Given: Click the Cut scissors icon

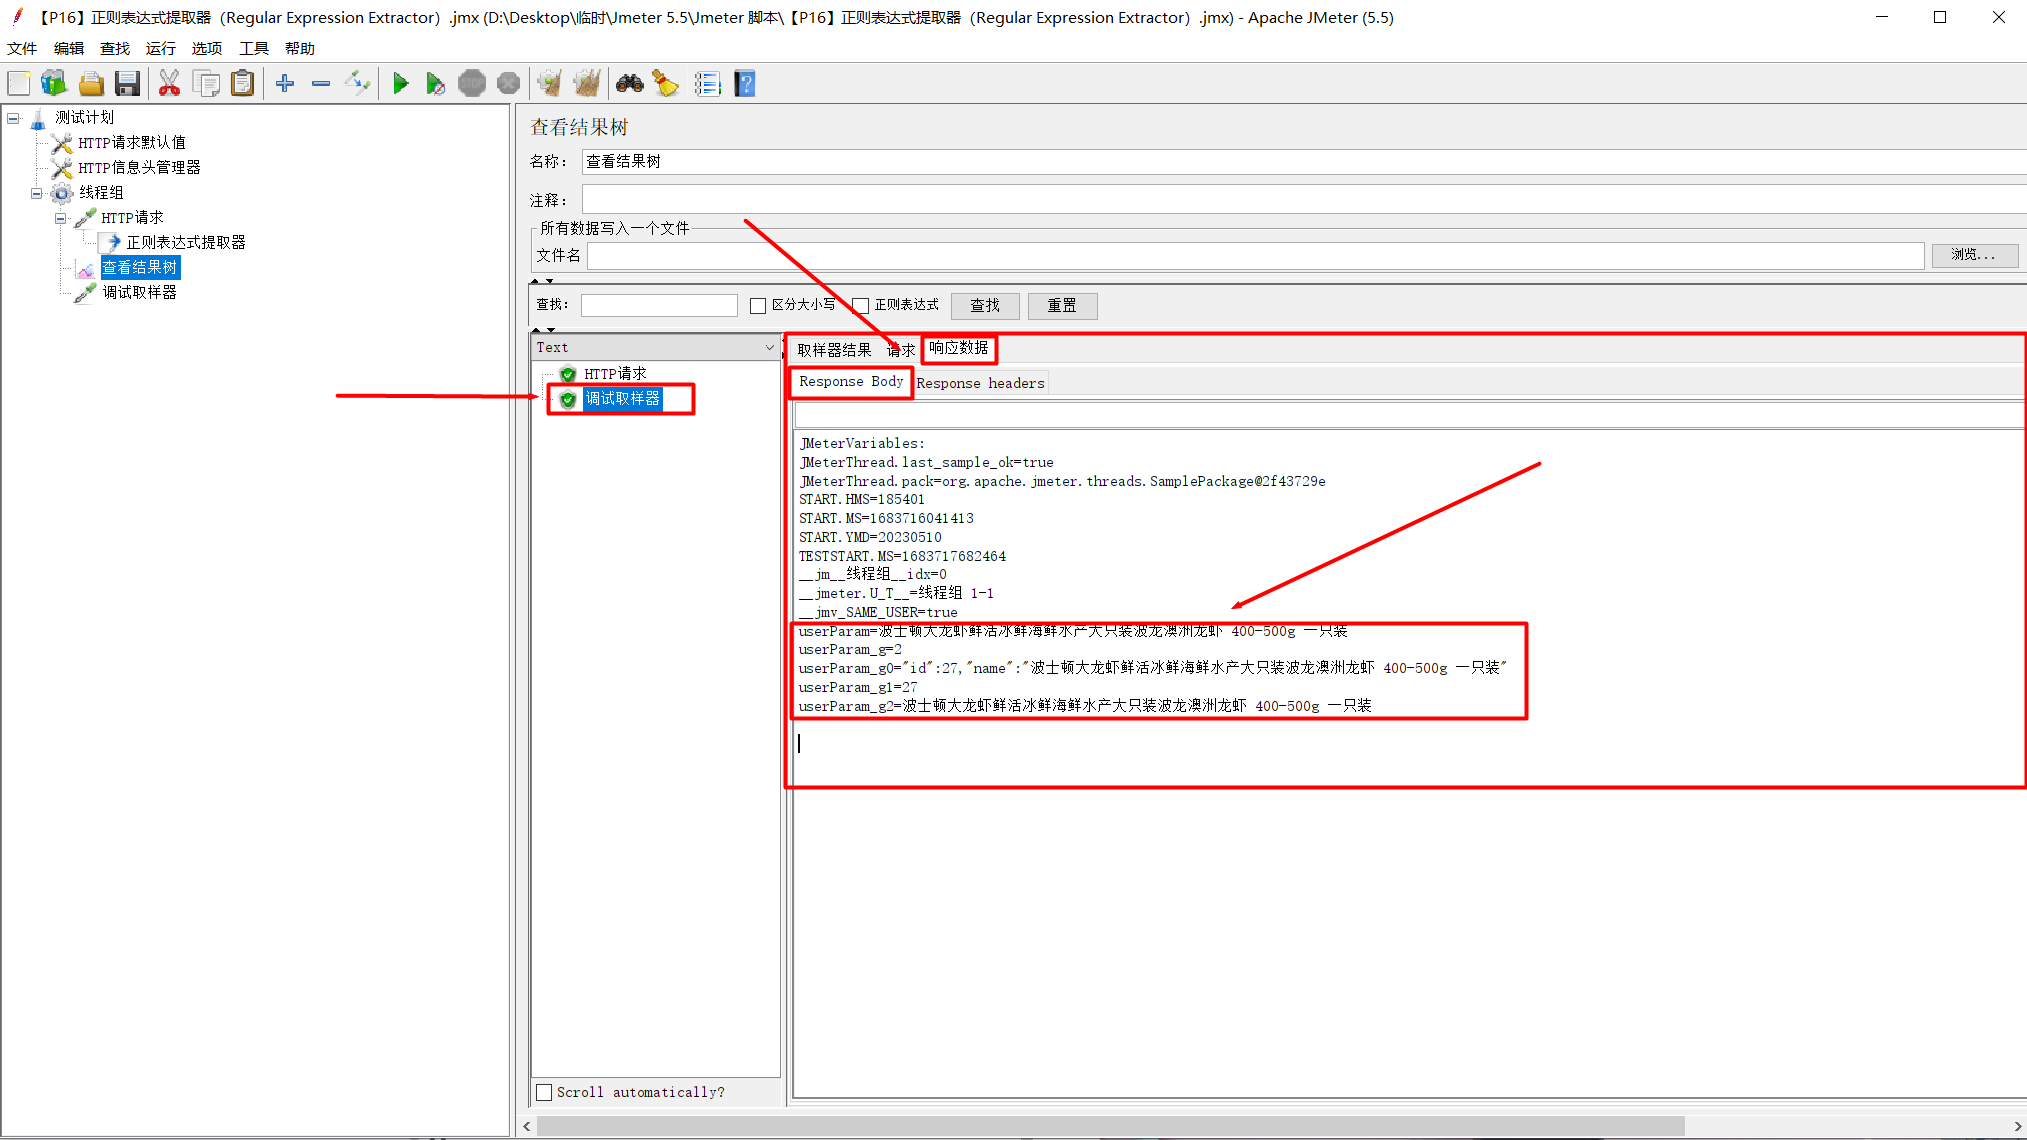Looking at the screenshot, I should click(169, 84).
